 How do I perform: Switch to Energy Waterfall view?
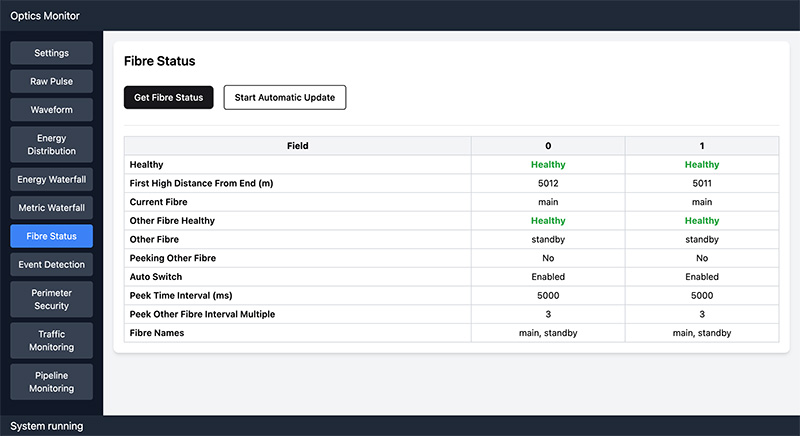tap(51, 180)
